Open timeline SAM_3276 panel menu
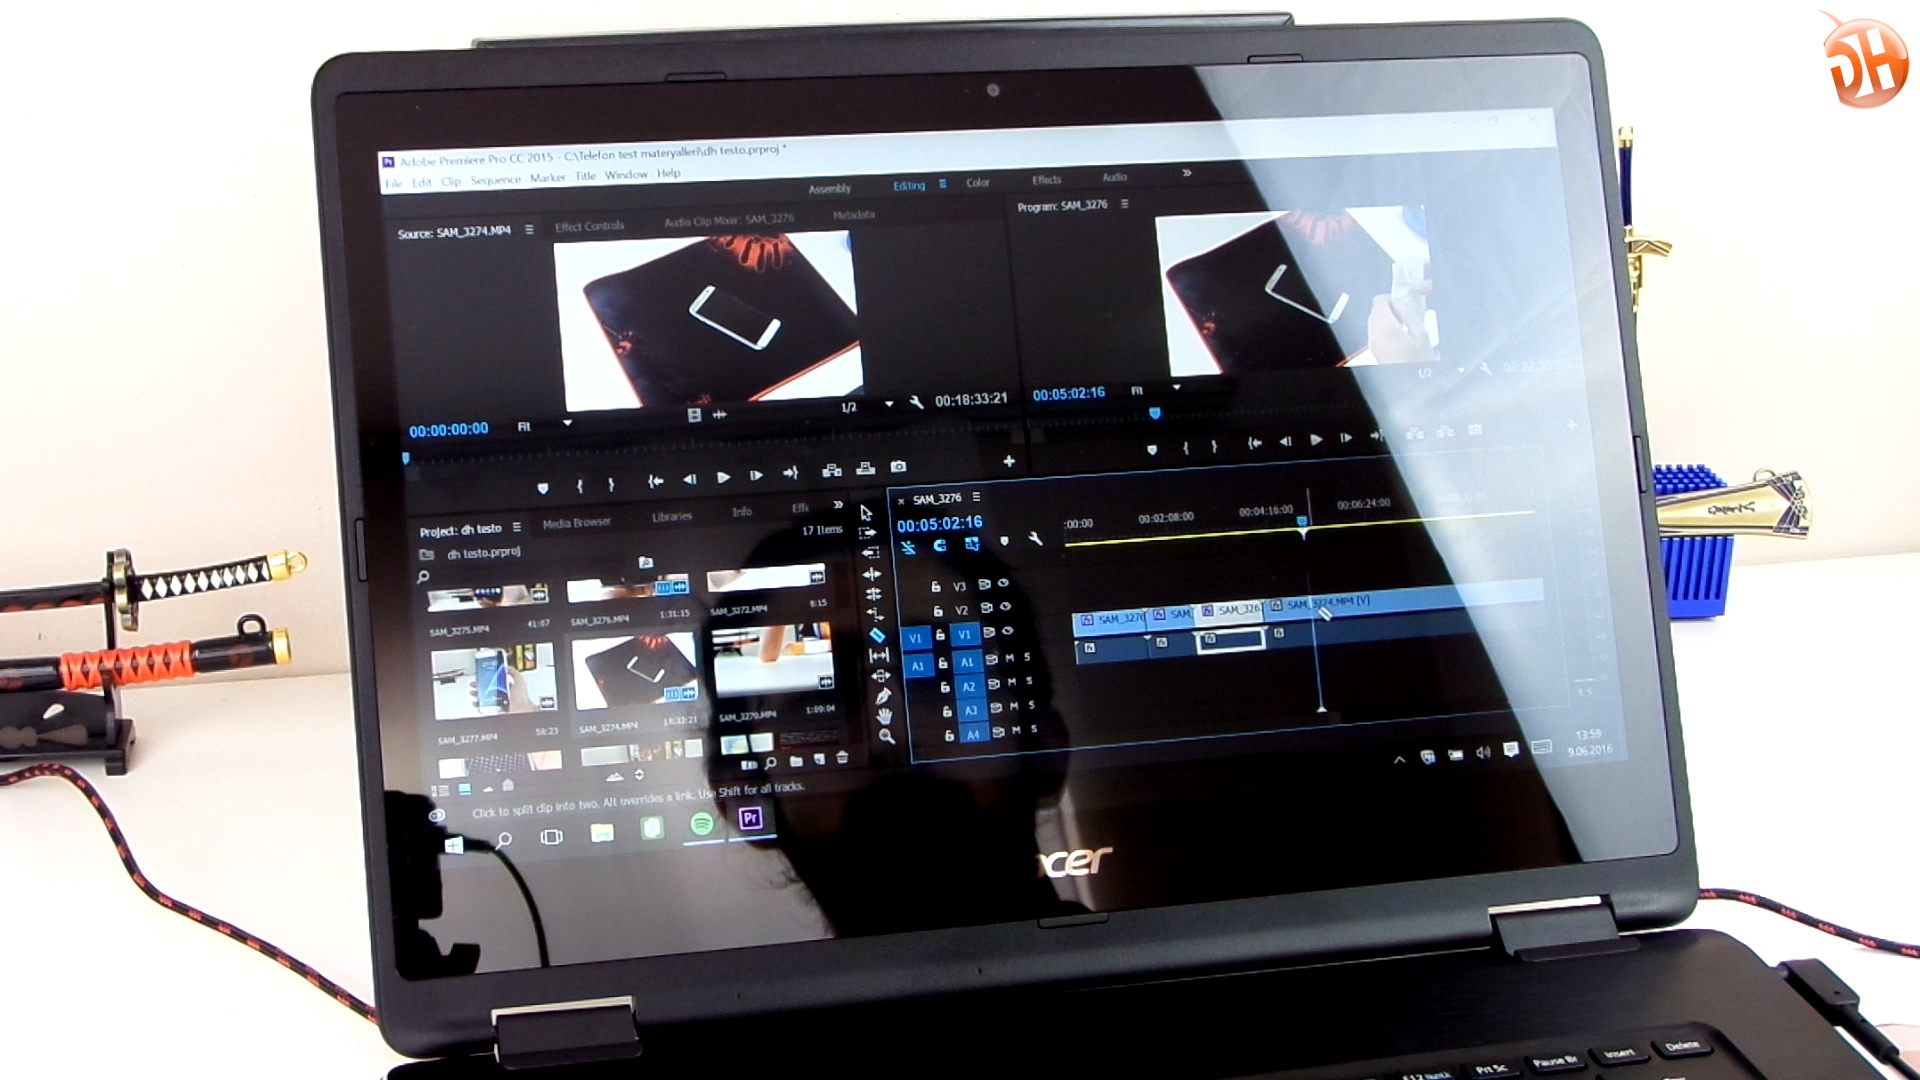Screen dimensions: 1920x1080 [976, 497]
